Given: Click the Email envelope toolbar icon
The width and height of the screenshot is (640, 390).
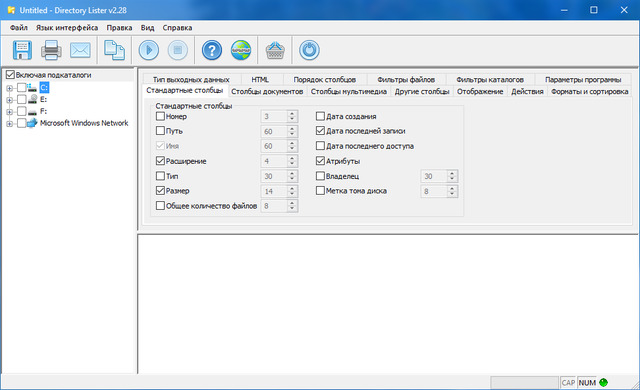Looking at the screenshot, I should coord(80,50).
